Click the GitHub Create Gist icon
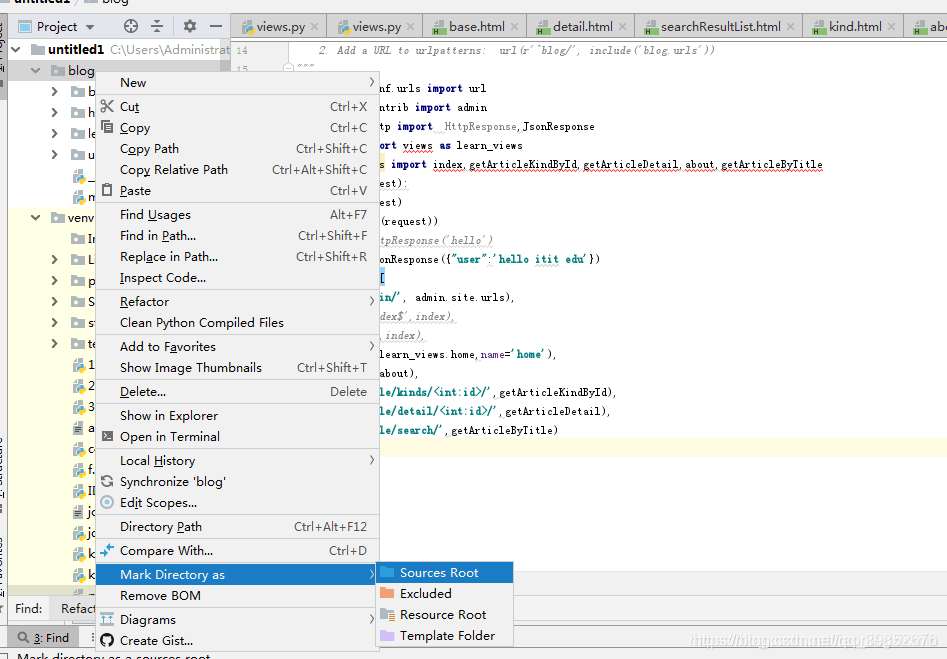Viewport: 947px width, 659px height. coord(107,640)
